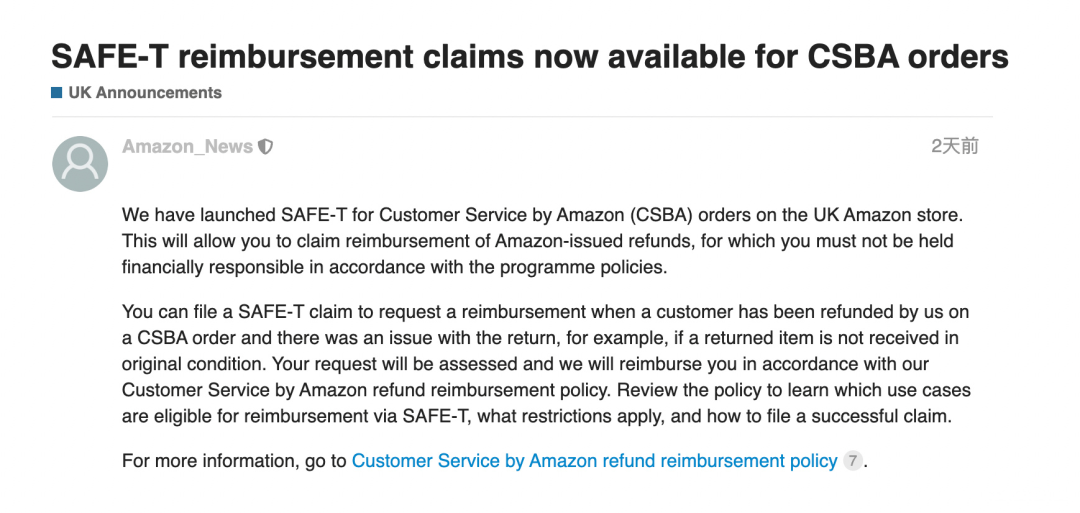Click the link click-count badge showing 7
Image resolution: width=1080 pixels, height=513 pixels.
click(x=852, y=461)
